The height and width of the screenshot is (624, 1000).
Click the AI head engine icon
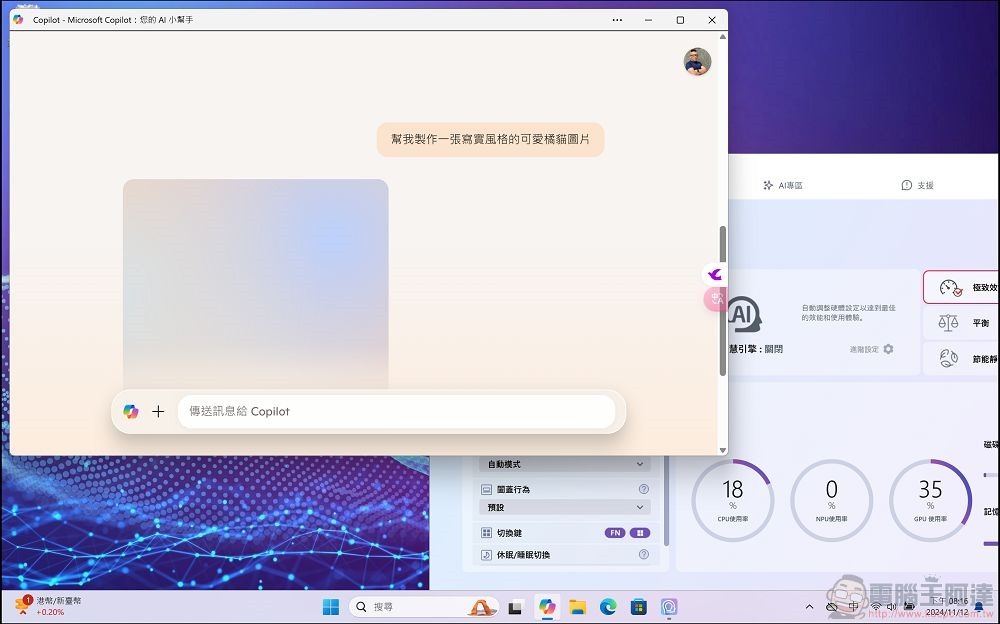[744, 314]
